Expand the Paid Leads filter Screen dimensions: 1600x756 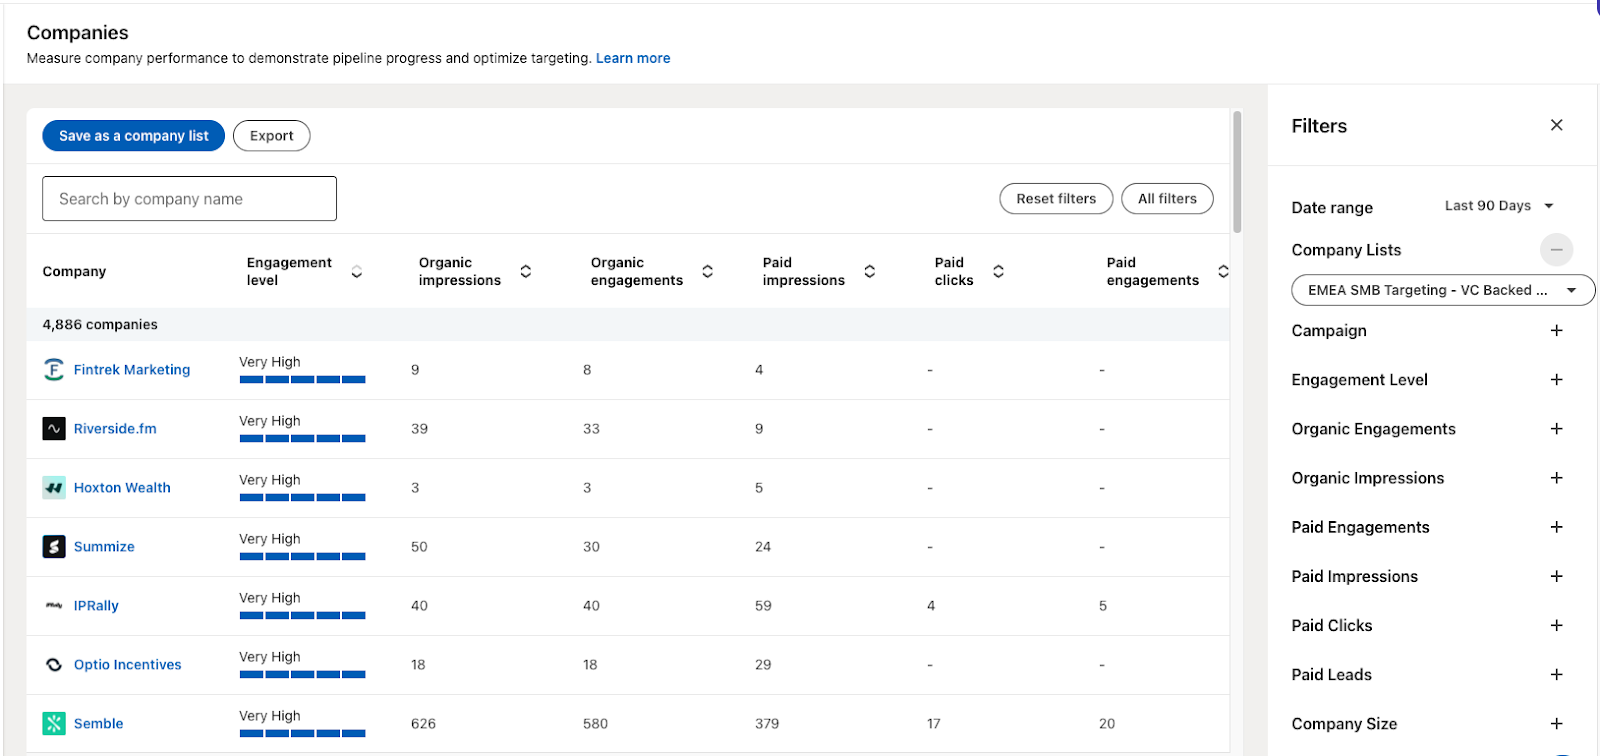pos(1556,674)
